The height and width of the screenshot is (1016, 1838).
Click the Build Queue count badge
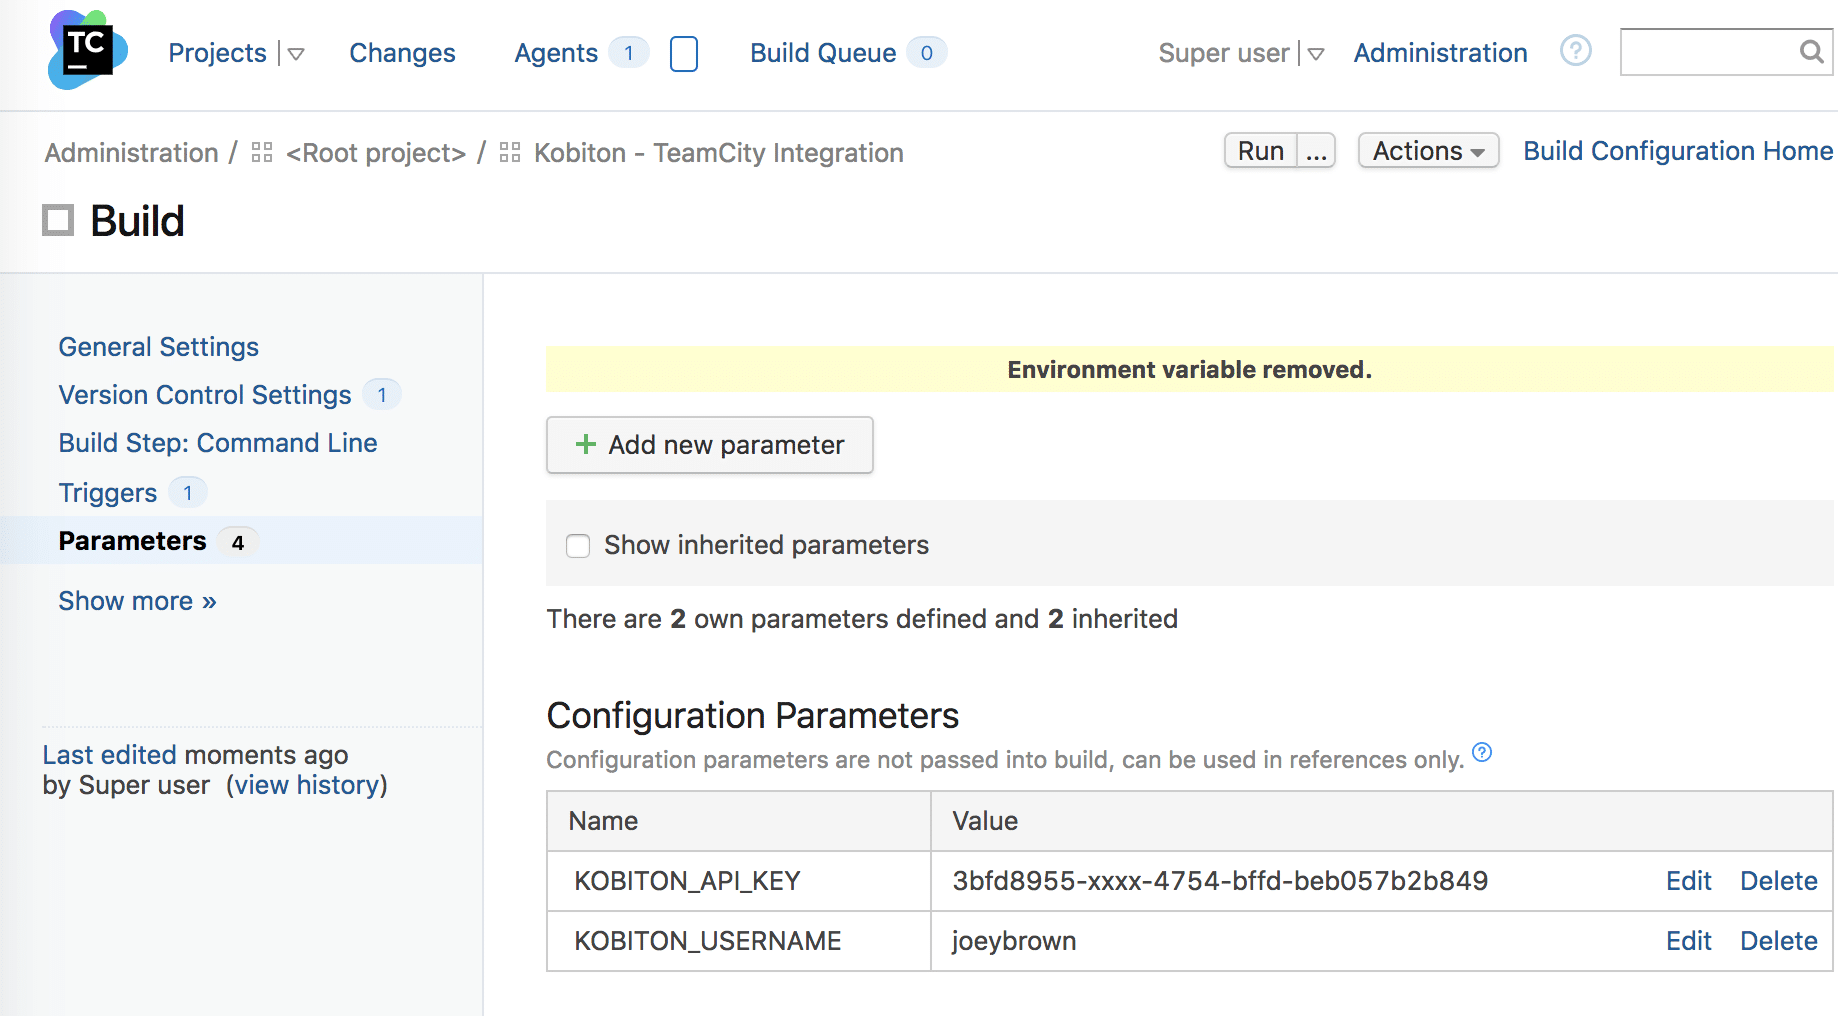927,53
